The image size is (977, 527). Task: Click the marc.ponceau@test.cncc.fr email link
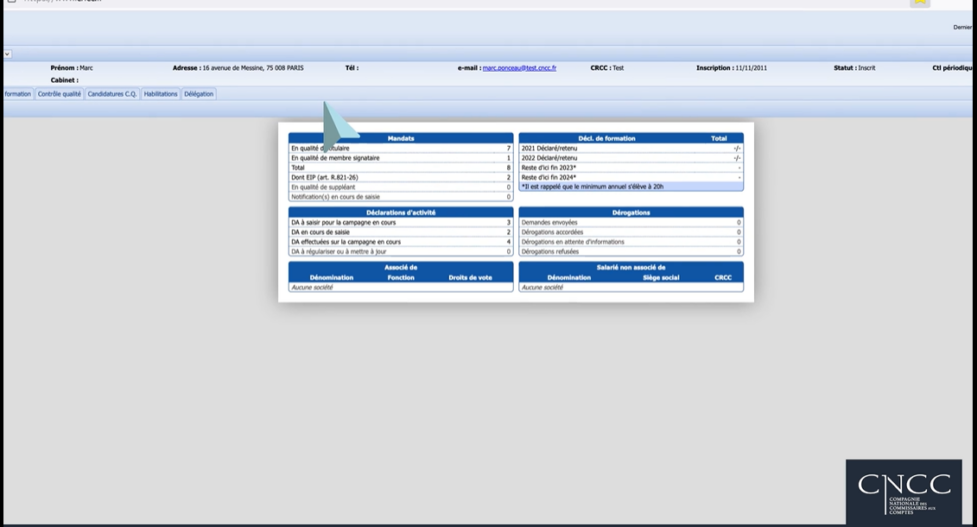pos(519,68)
